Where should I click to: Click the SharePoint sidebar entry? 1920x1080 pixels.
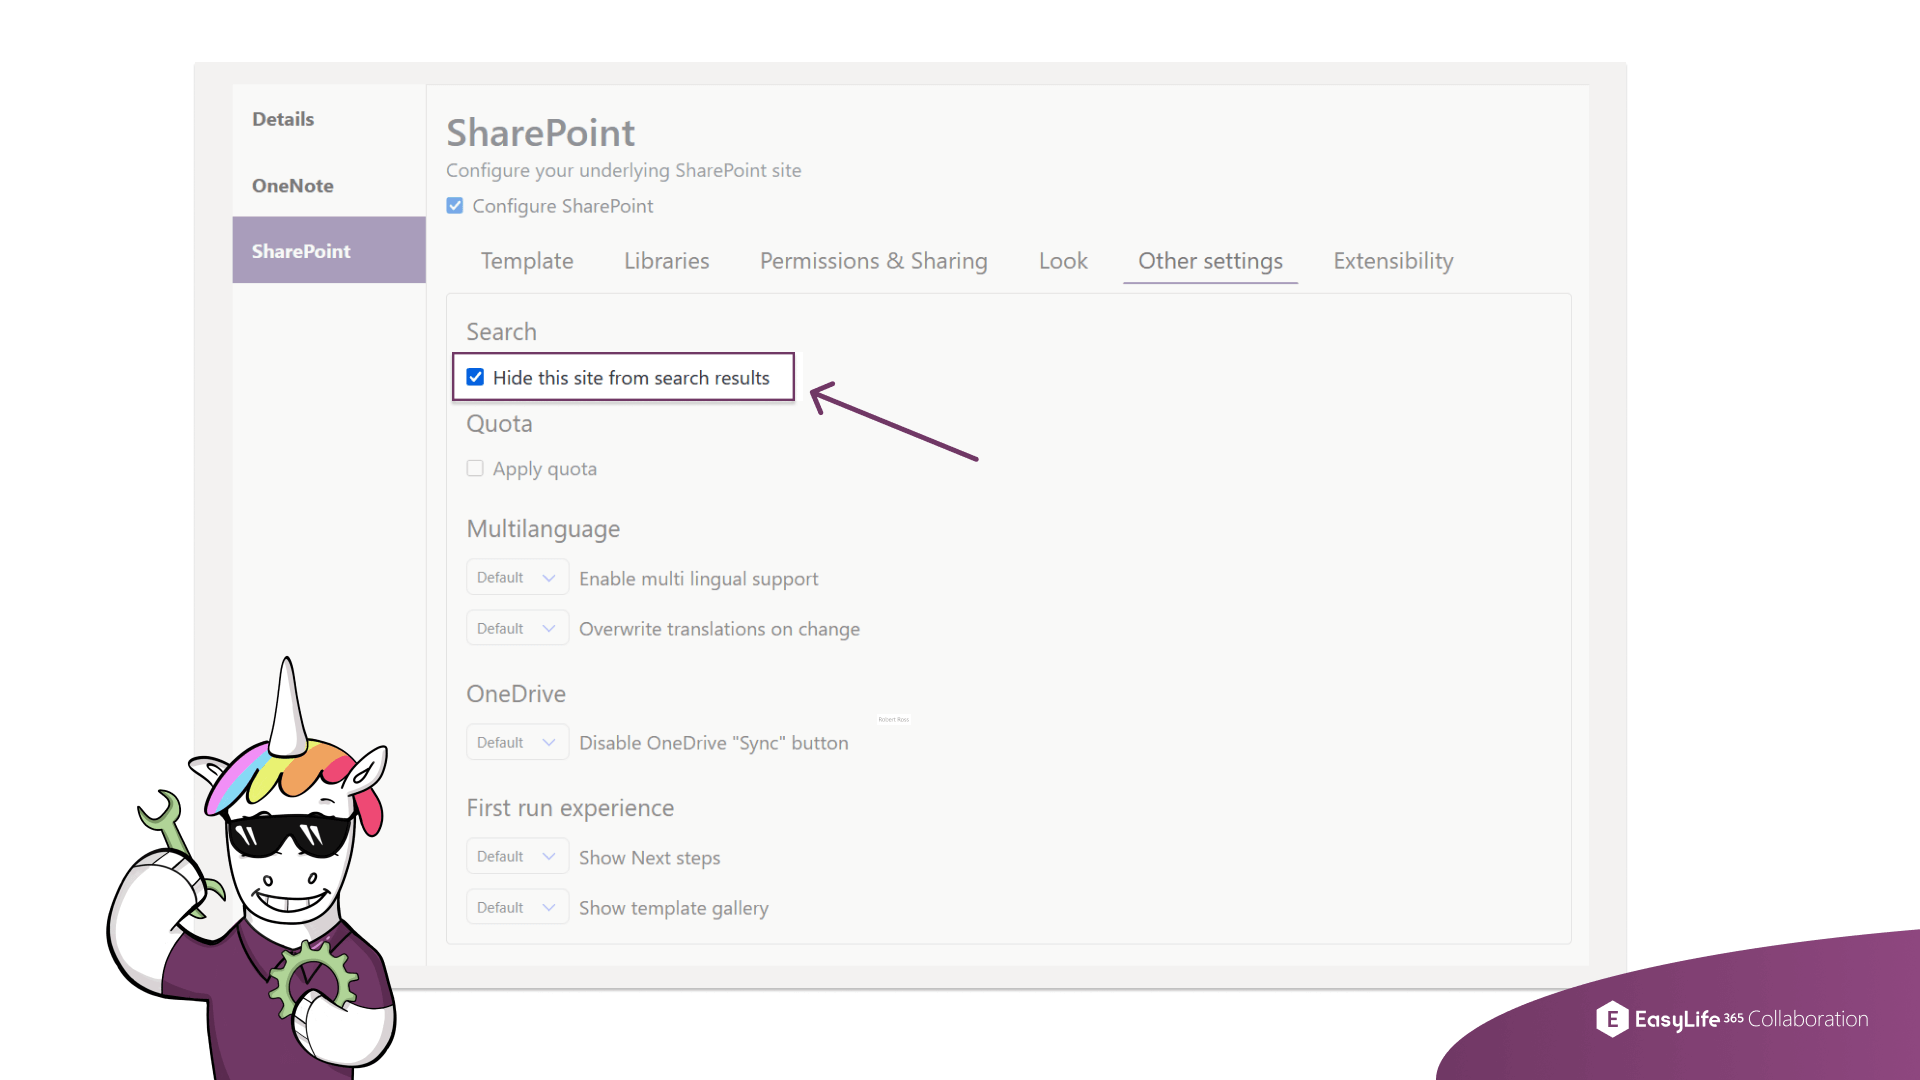coord(301,251)
